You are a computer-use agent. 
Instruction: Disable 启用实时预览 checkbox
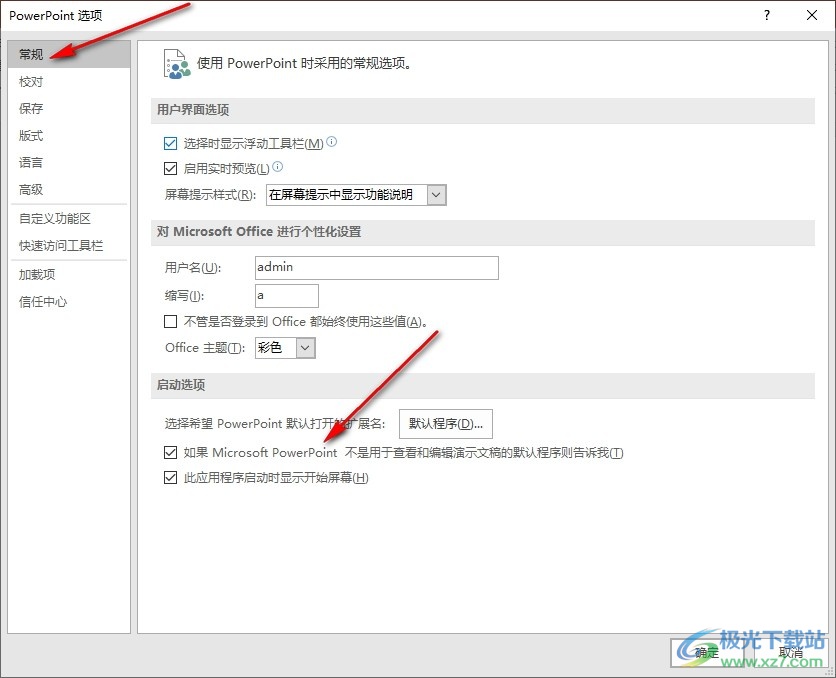[x=170, y=169]
